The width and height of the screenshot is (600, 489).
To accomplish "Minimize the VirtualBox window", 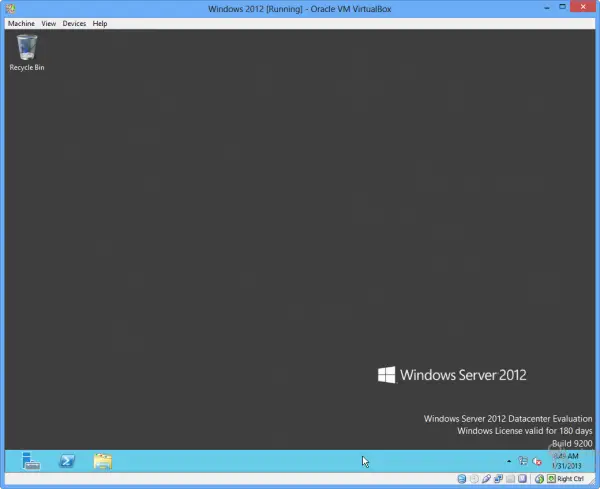I will [547, 7].
